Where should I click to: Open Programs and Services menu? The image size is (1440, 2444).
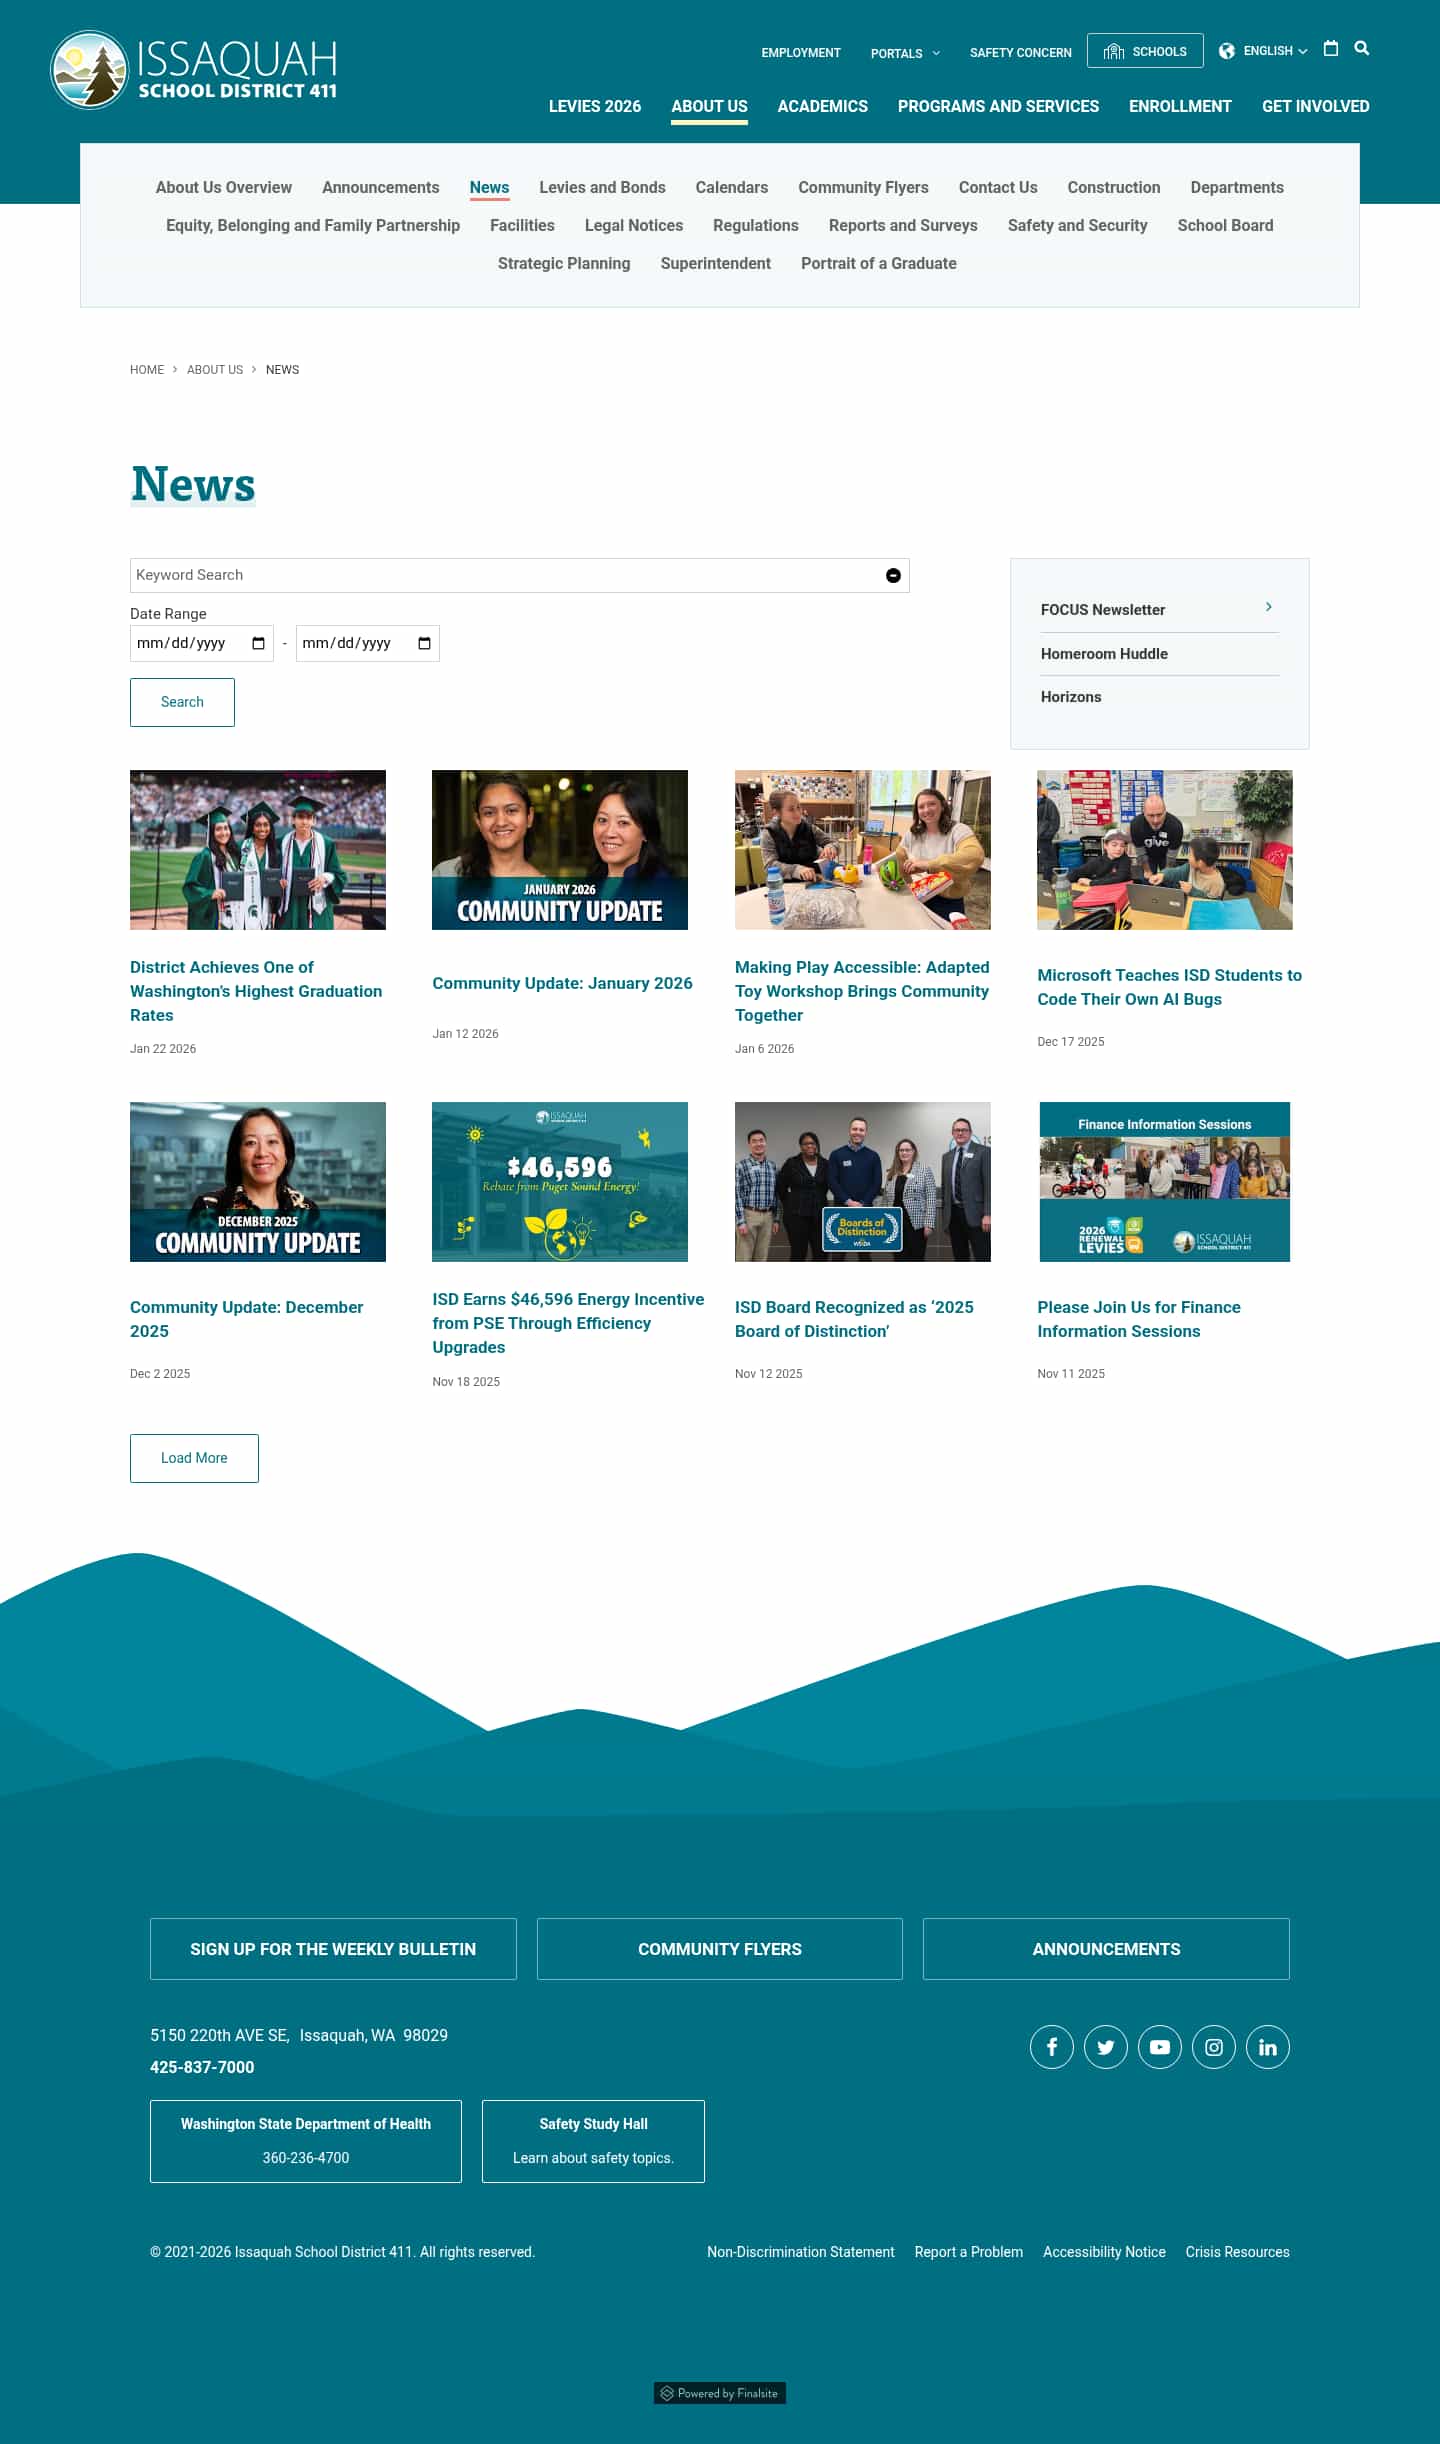tap(998, 106)
